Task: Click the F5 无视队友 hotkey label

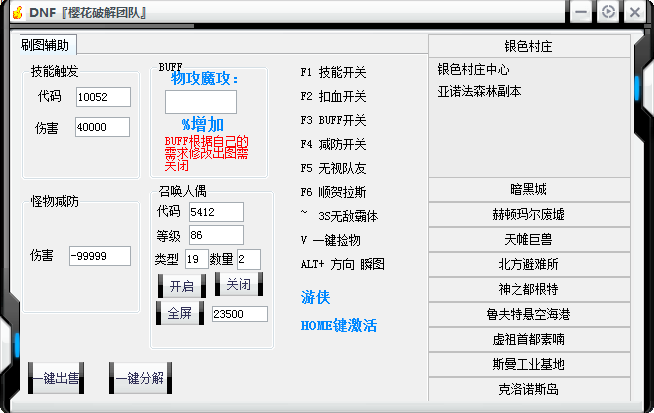Action: 333,169
